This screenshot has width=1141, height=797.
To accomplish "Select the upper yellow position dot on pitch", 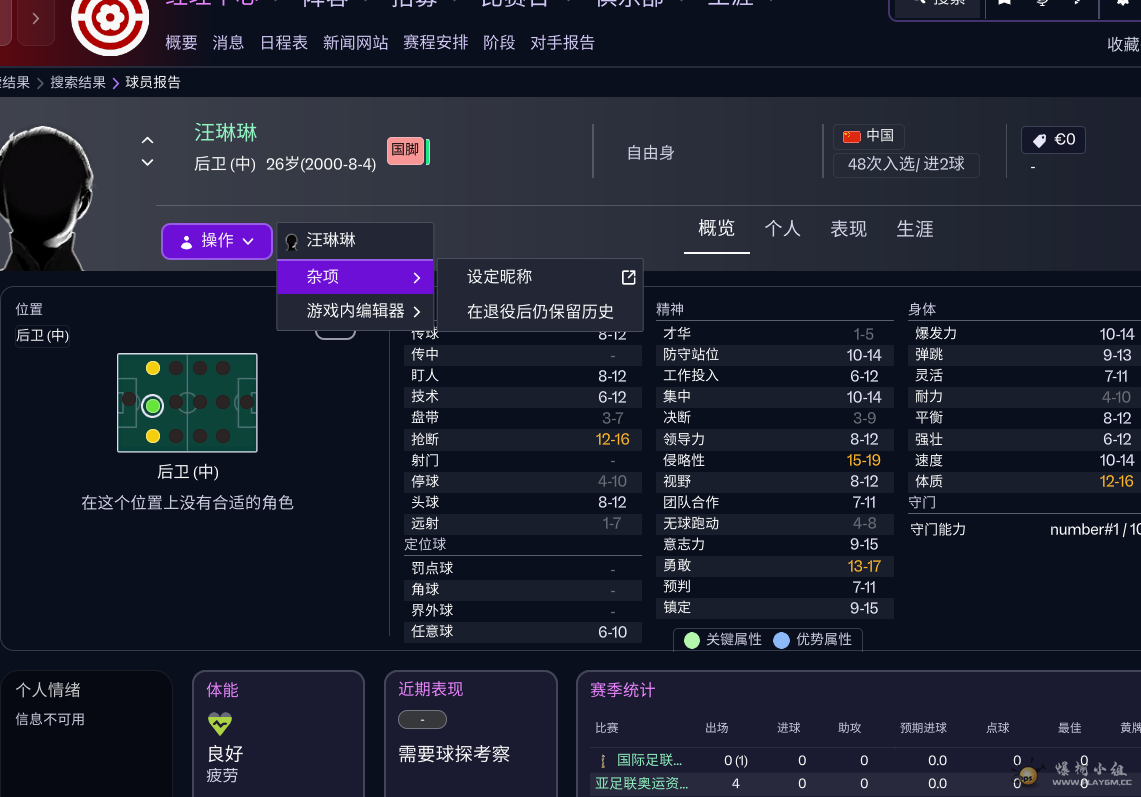I will click(153, 368).
